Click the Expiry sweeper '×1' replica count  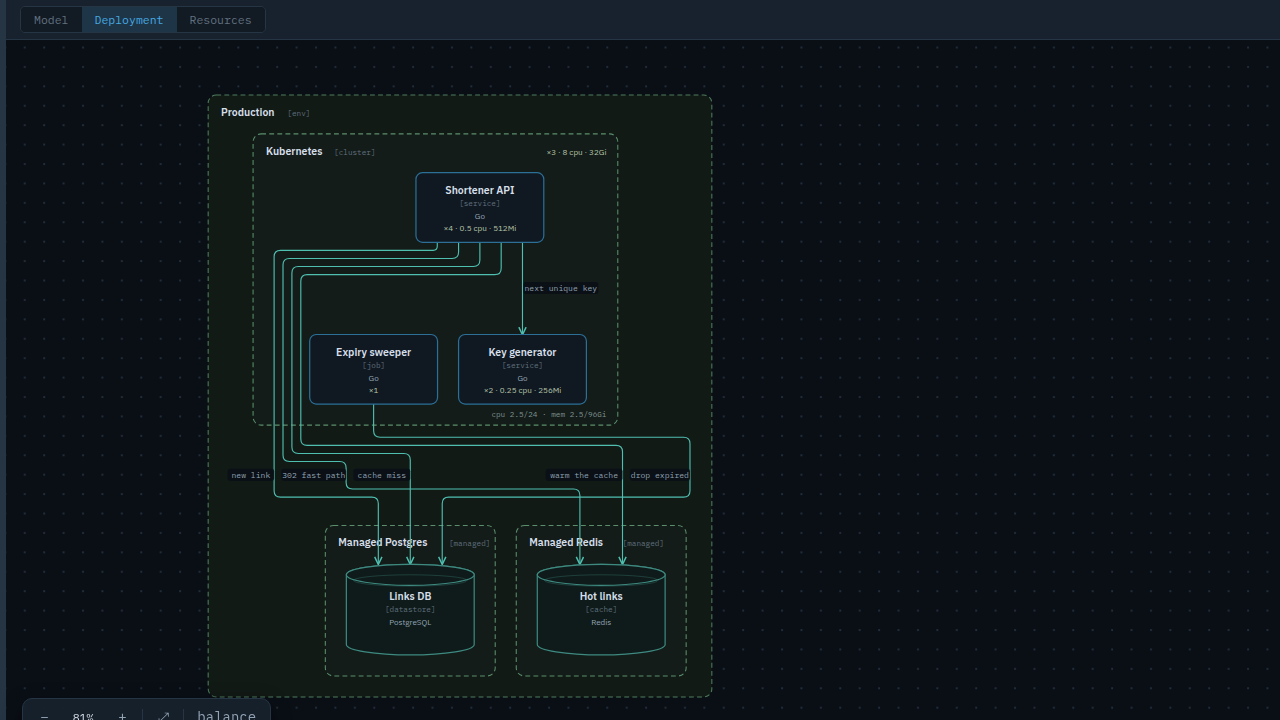[373, 390]
